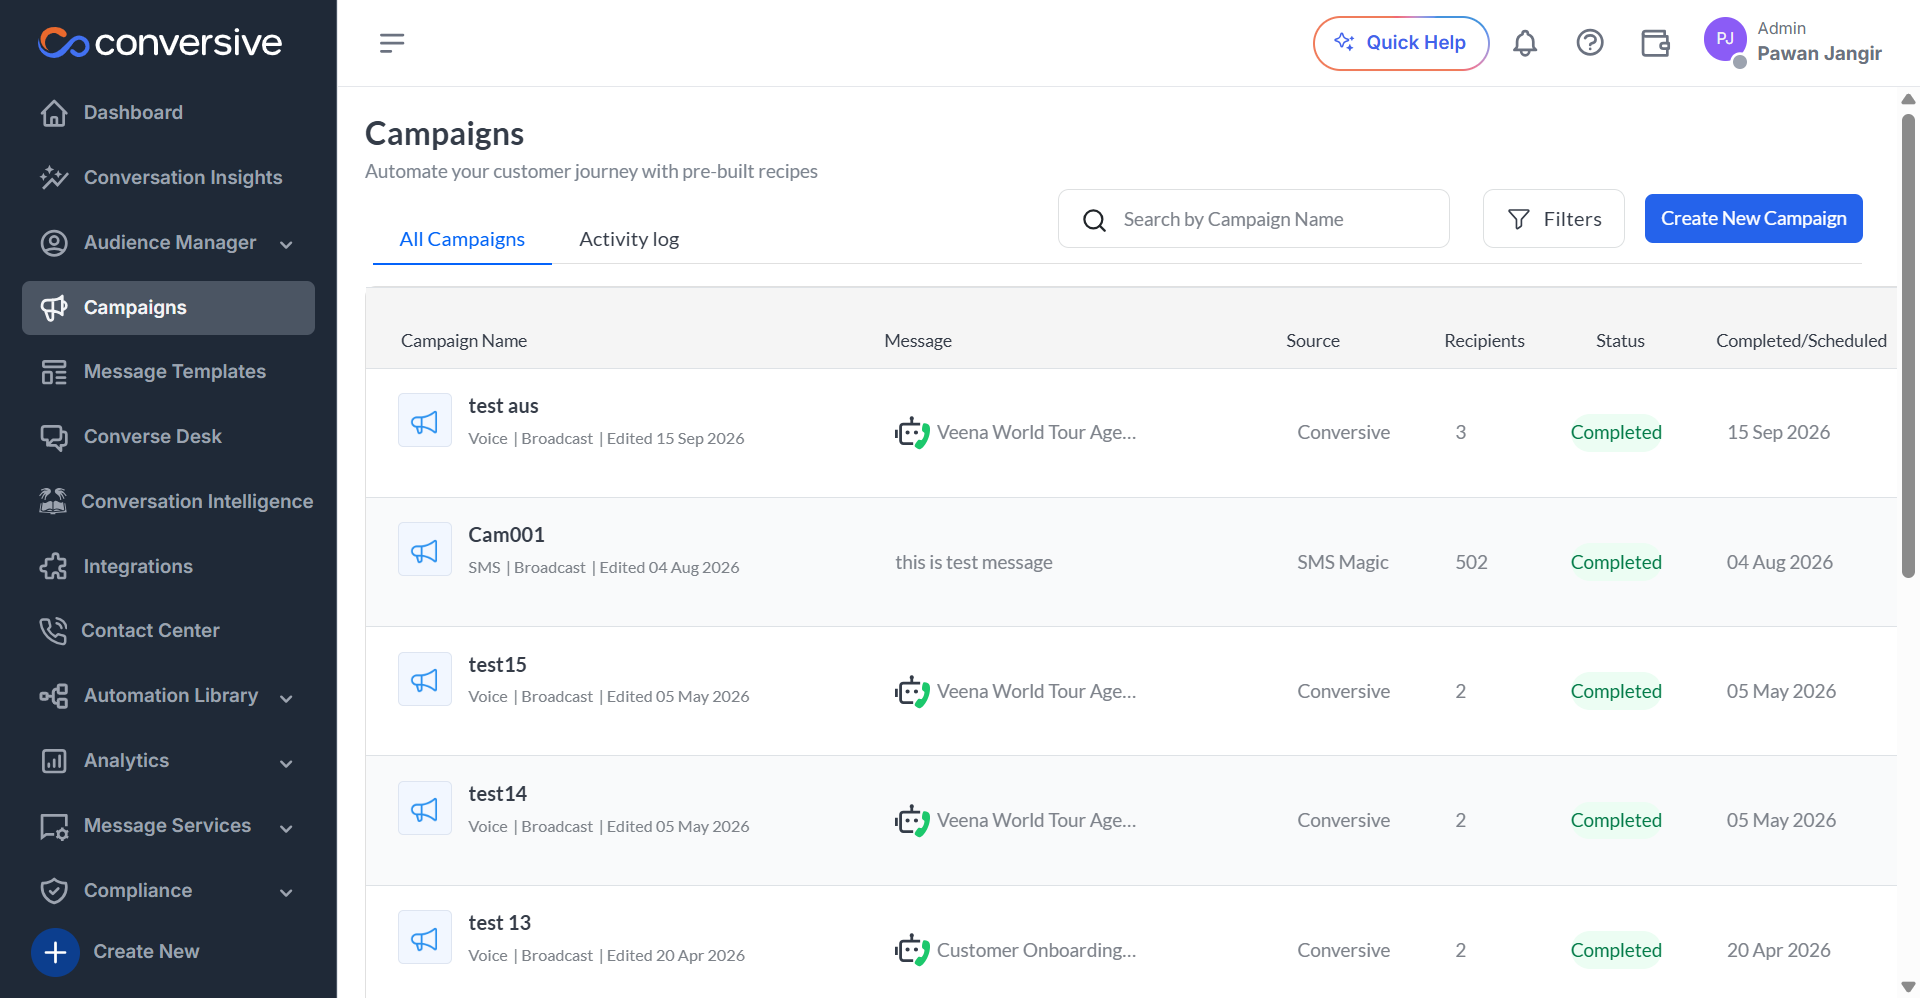Open Filters dropdown
The height and width of the screenshot is (998, 1920).
pyautogui.click(x=1553, y=219)
